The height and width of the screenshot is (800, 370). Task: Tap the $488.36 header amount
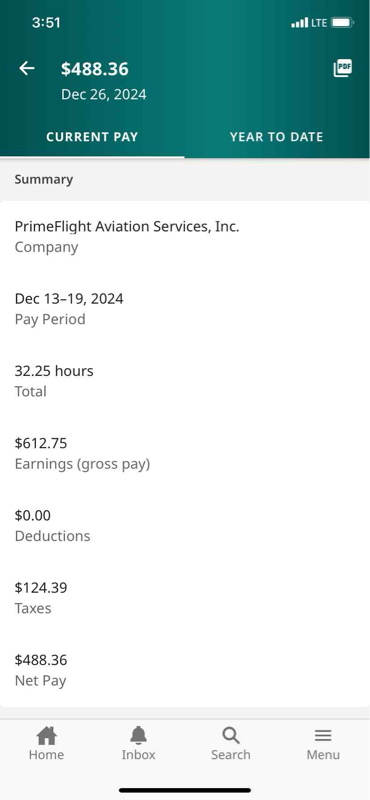pyautogui.click(x=95, y=69)
